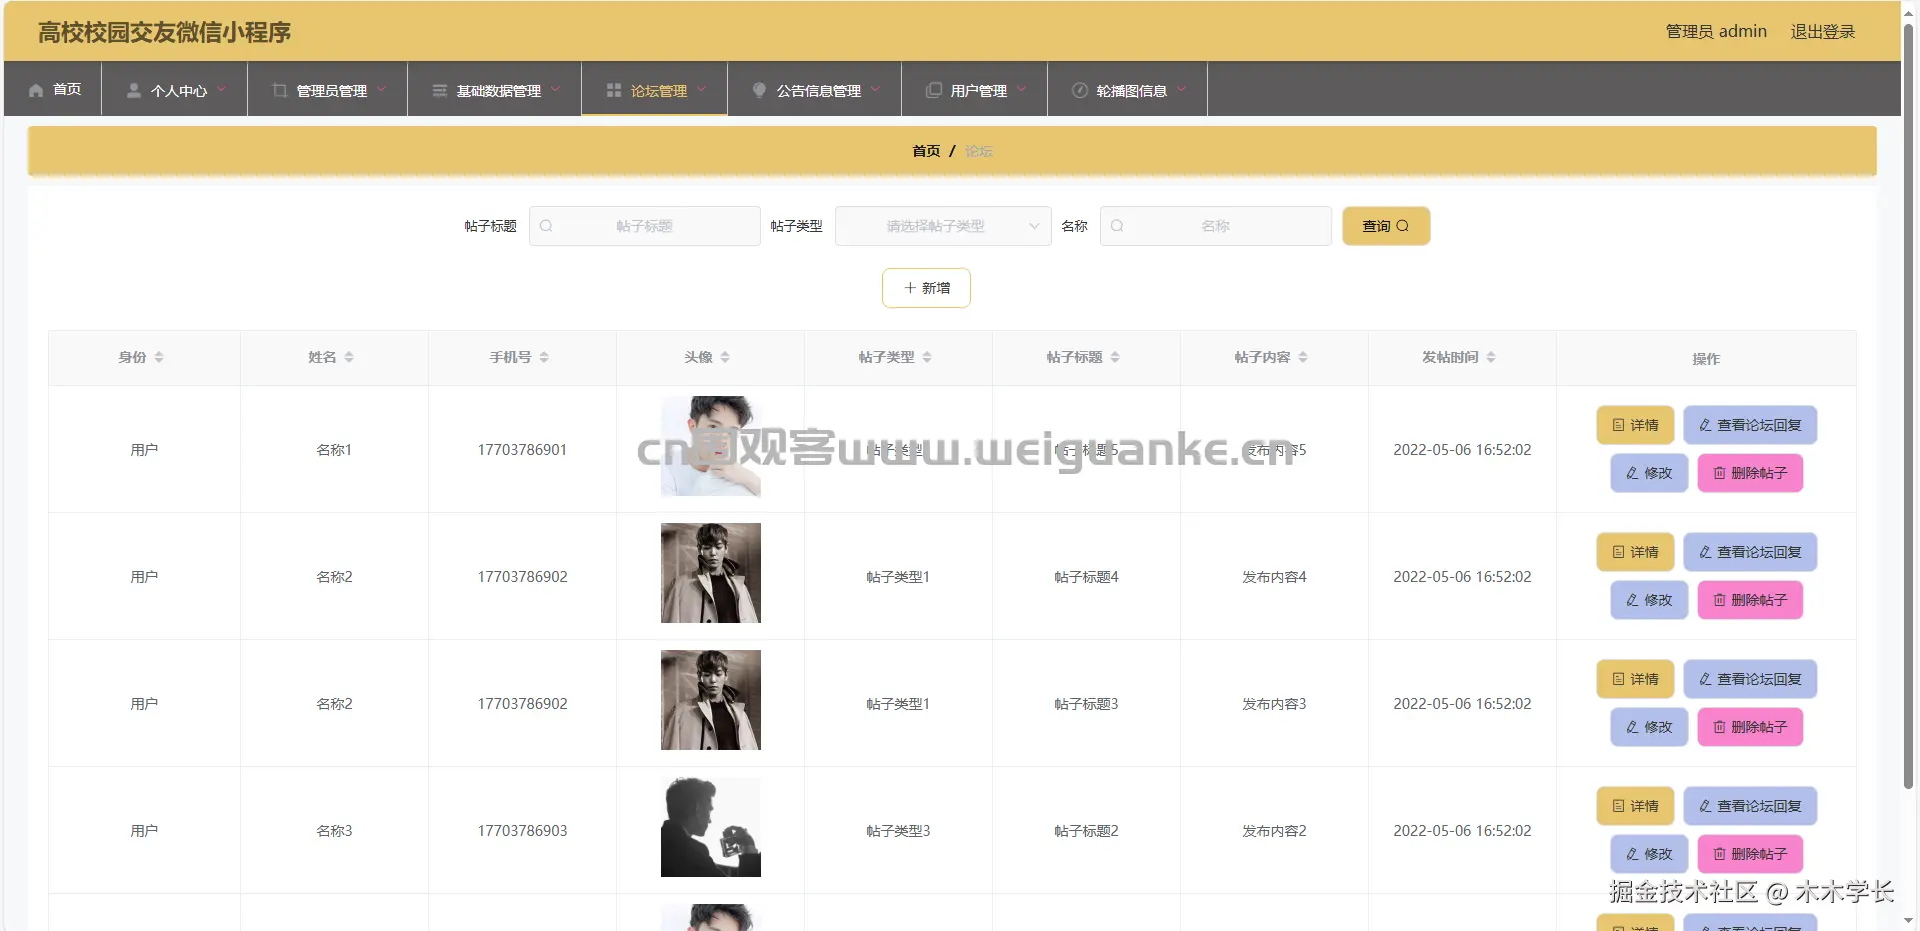Open the 个人中心 menu
This screenshot has height=931, width=1920.
click(175, 89)
